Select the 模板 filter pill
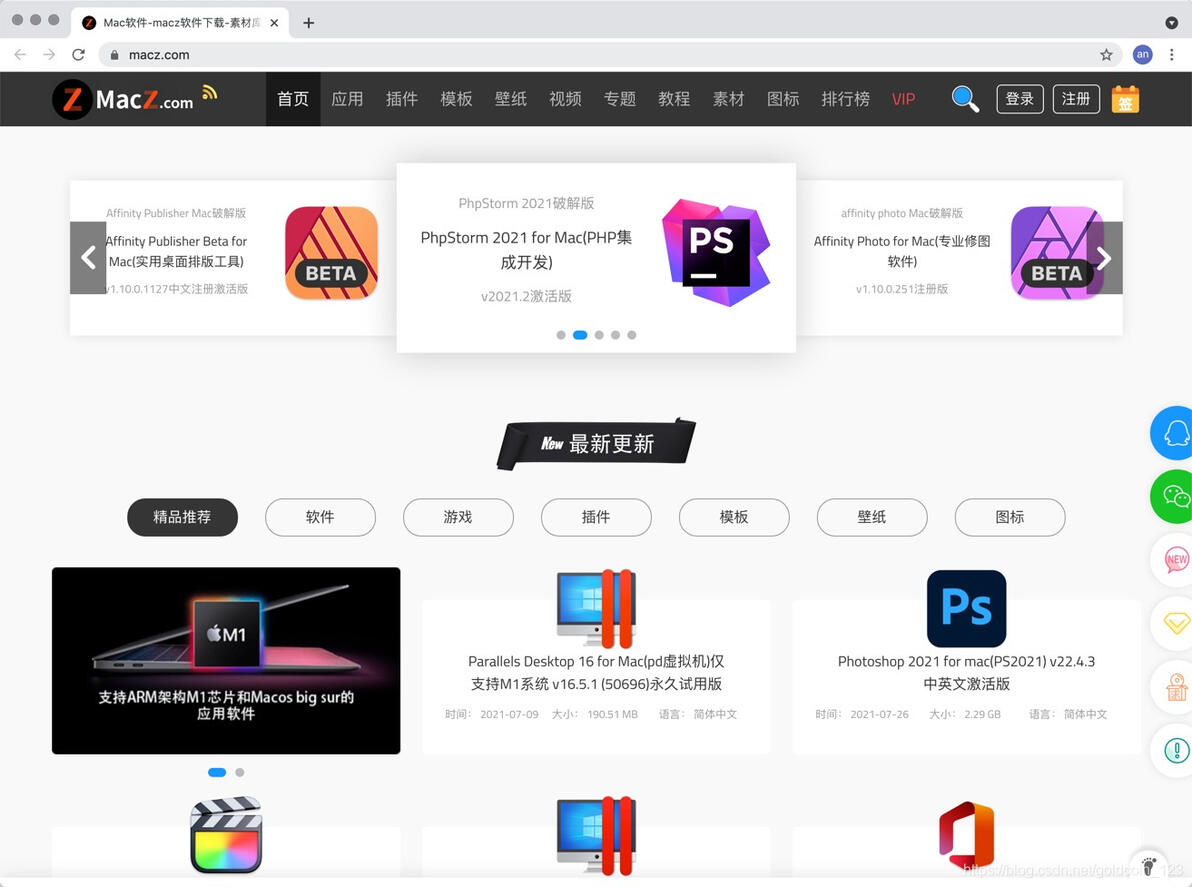Screen dimensions: 1192x887 coord(734,517)
